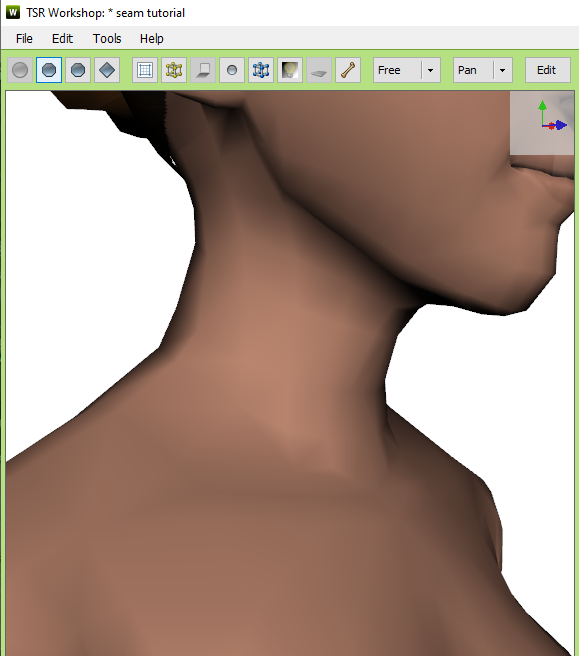
Task: Select the flat gray sphere shading mode
Action: [20, 70]
